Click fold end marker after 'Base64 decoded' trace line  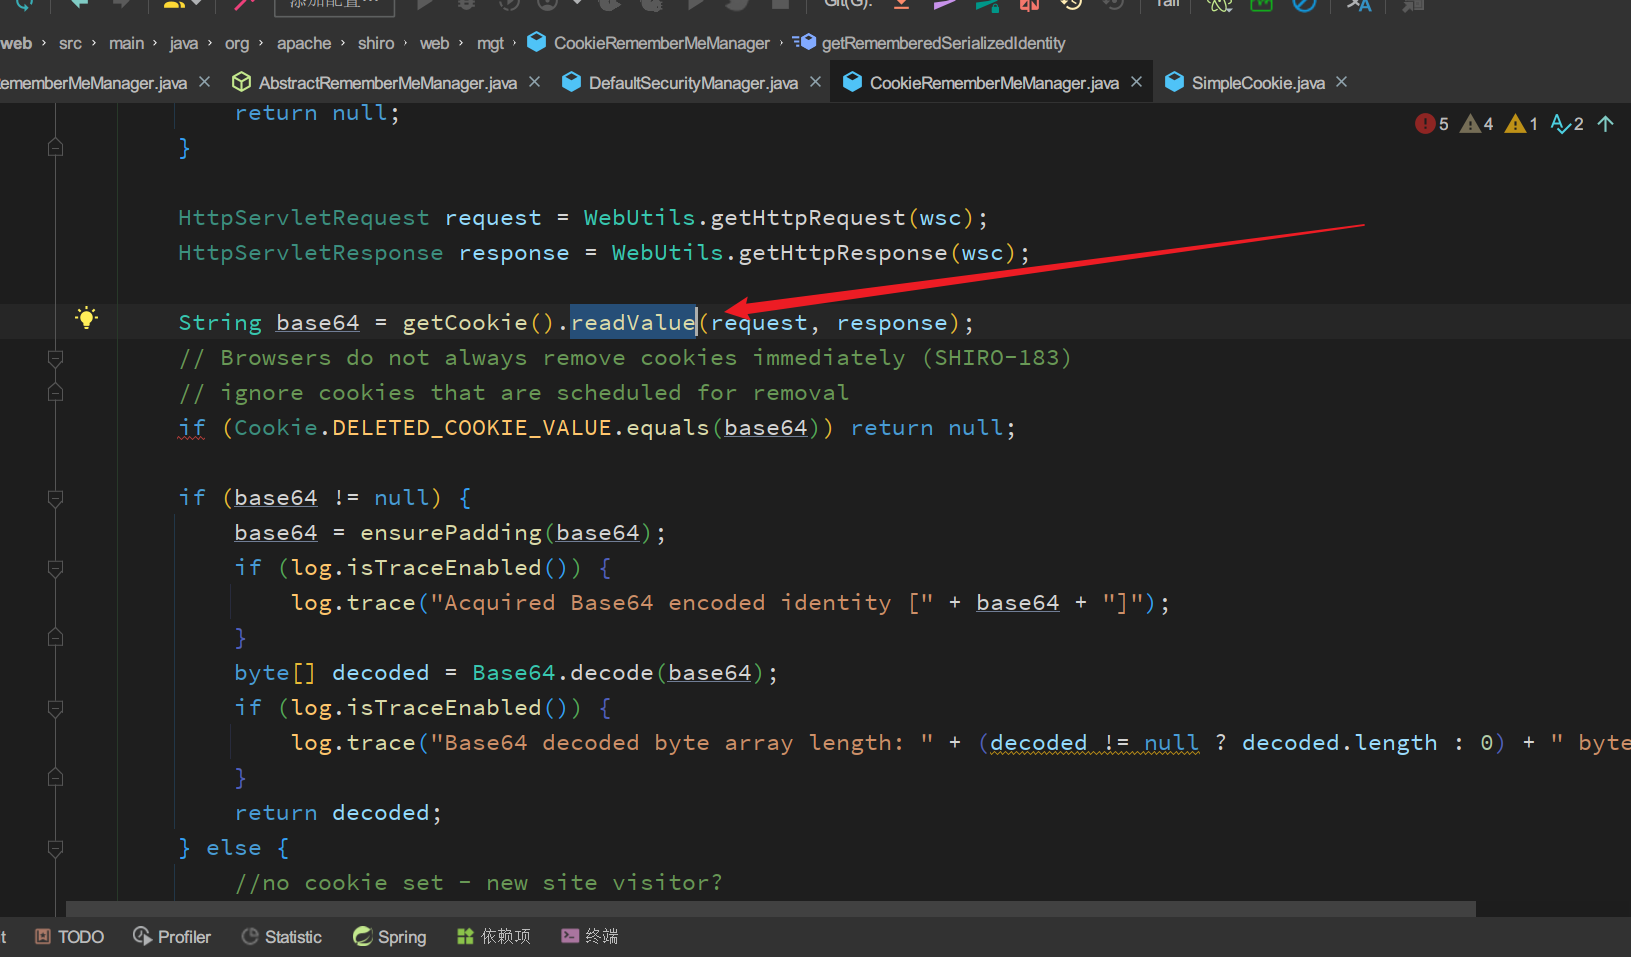click(56, 778)
